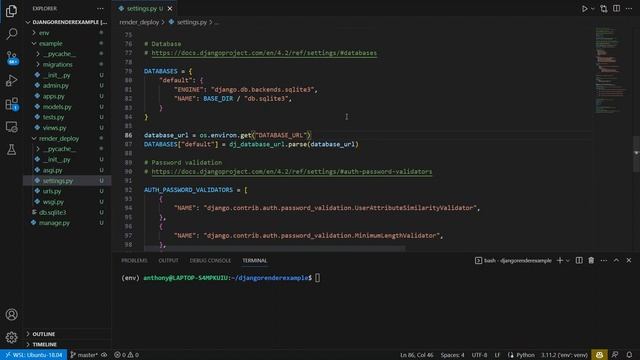This screenshot has height=360, width=640.
Task: Change language mode via Python status item
Action: pyautogui.click(x=525, y=355)
